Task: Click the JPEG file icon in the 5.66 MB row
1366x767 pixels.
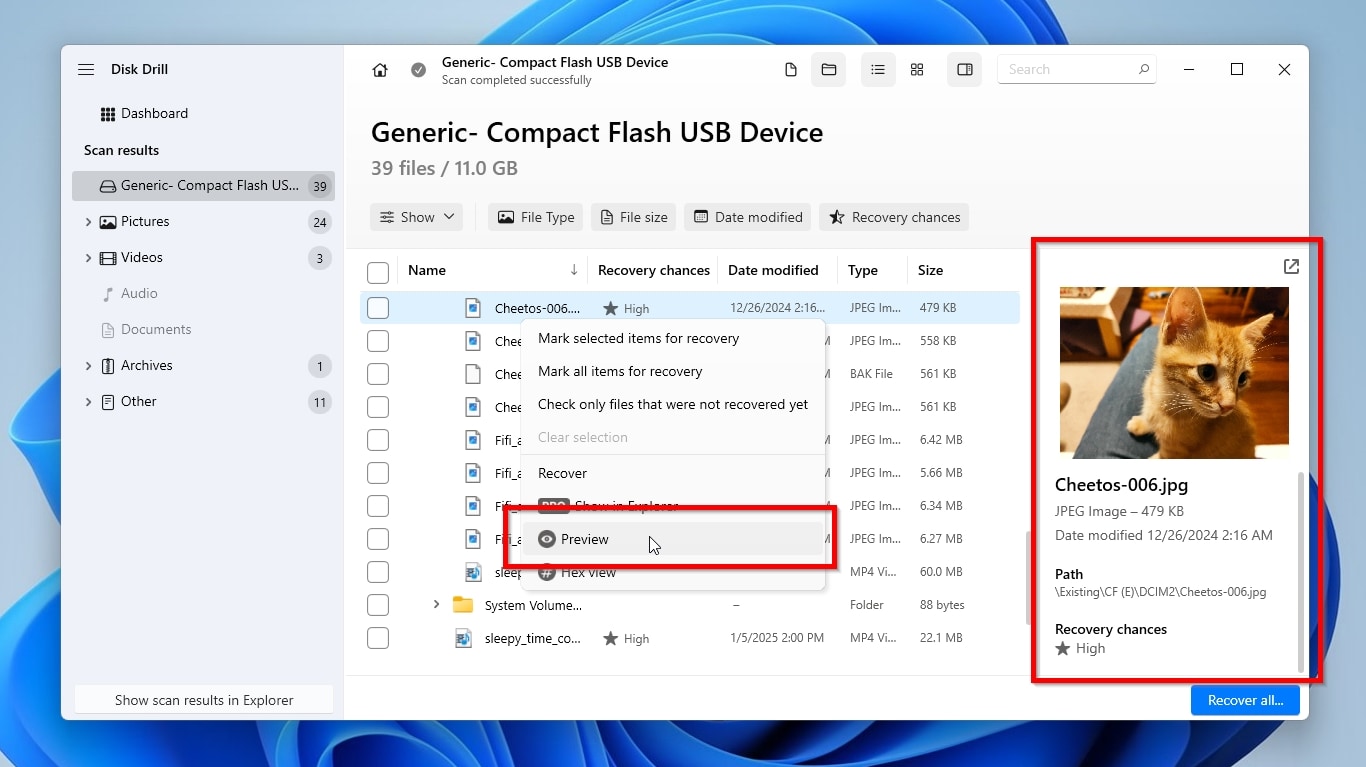Action: (473, 473)
